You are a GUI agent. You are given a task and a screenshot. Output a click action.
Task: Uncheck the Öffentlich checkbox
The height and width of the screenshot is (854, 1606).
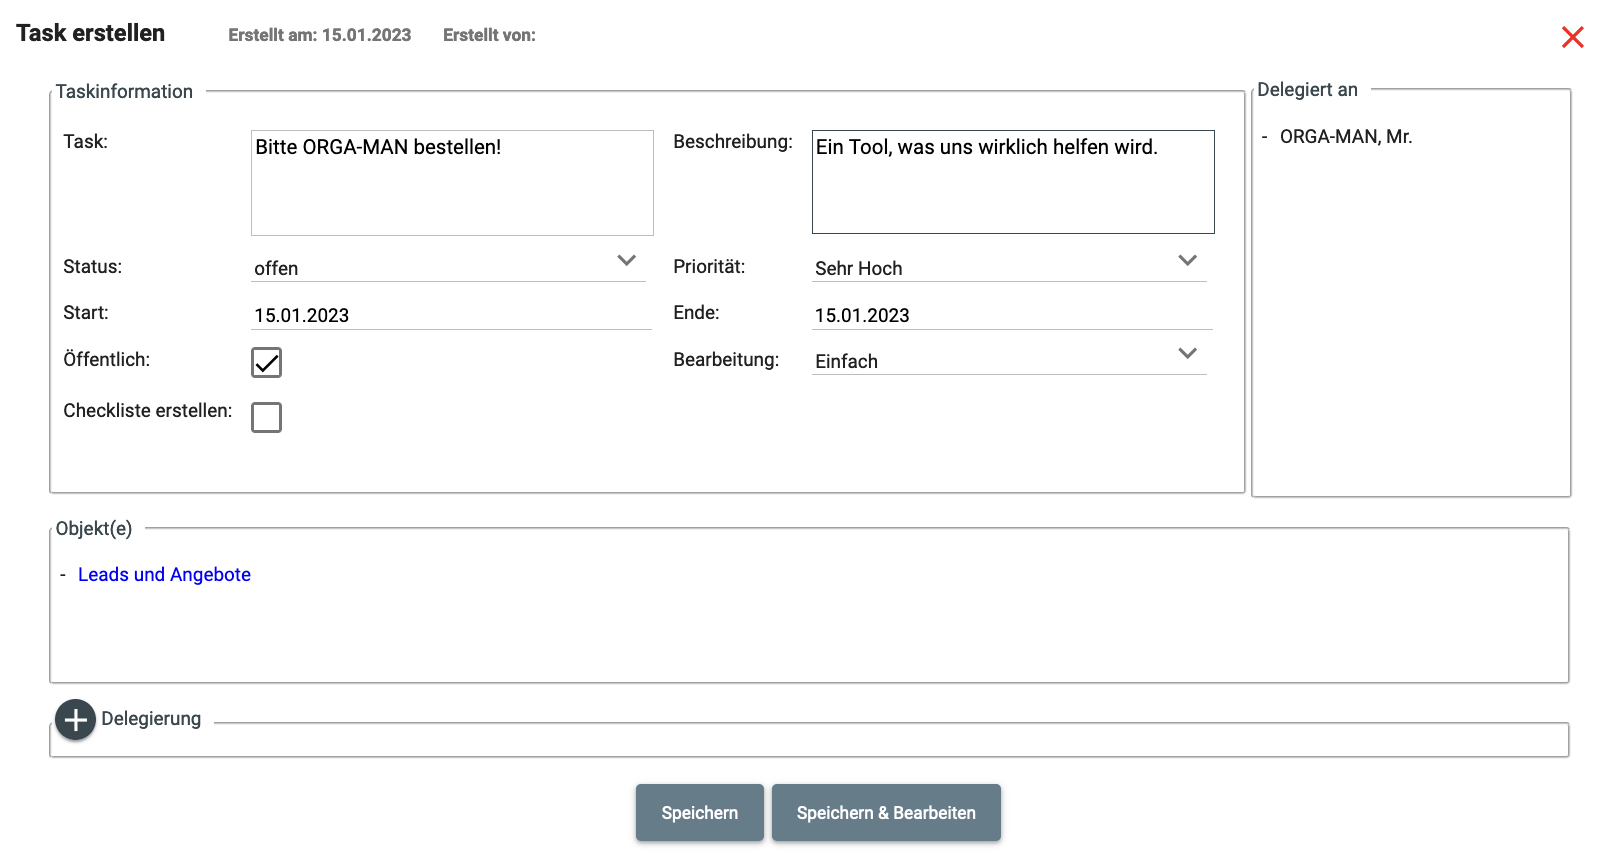coord(266,362)
